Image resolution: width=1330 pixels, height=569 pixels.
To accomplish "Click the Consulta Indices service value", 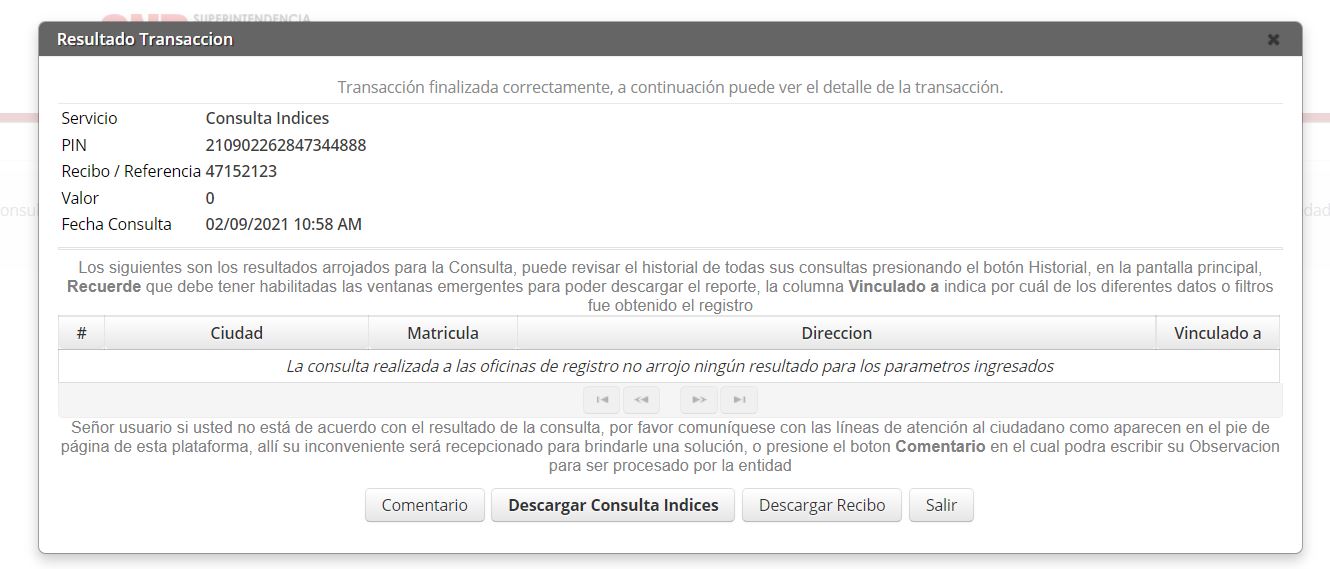I will 267,118.
